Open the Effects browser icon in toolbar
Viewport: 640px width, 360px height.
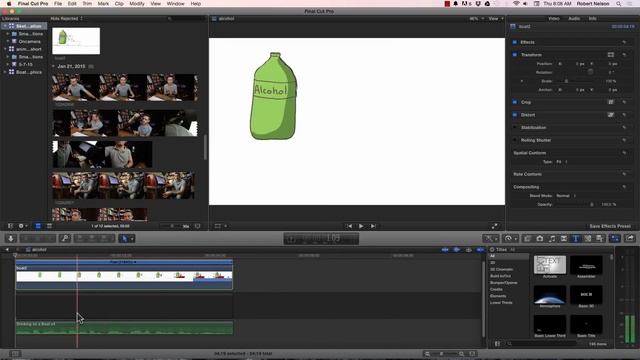click(527, 238)
